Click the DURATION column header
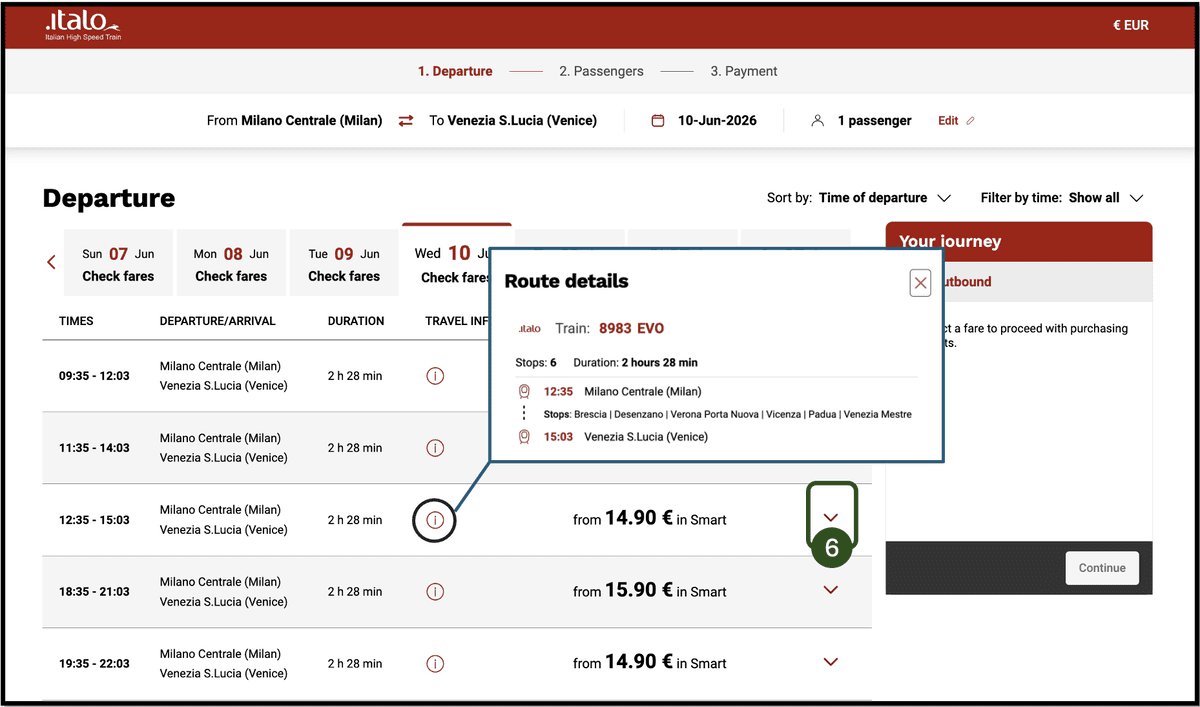 (x=356, y=321)
